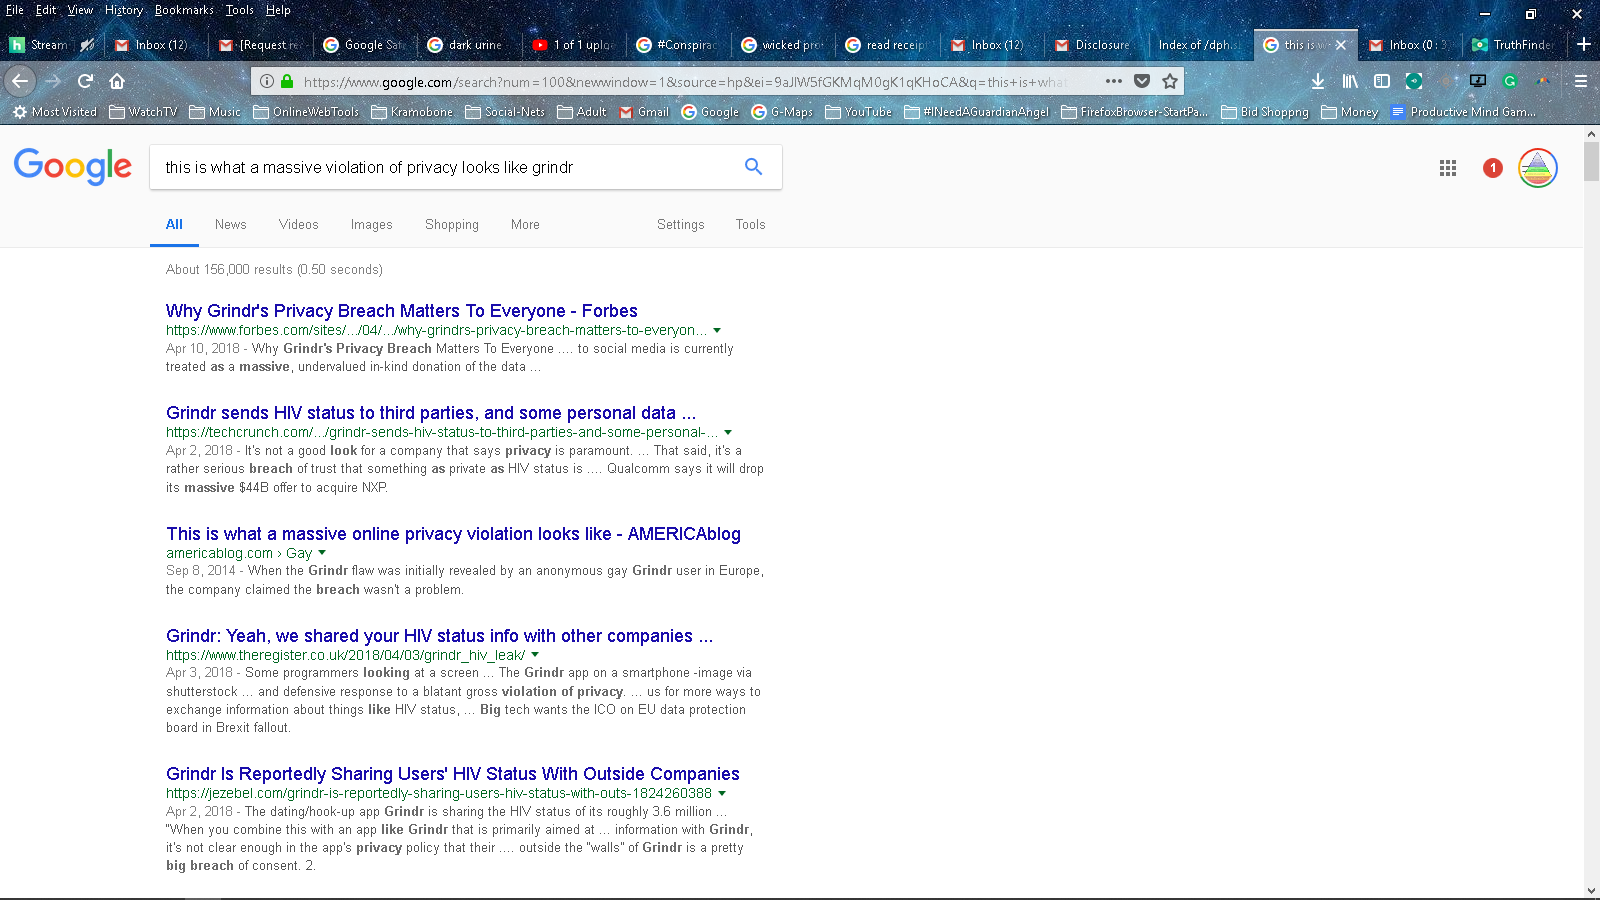Open the Productive Mind Games bookmark
Viewport: 1600px width, 900px height.
click(x=1463, y=112)
